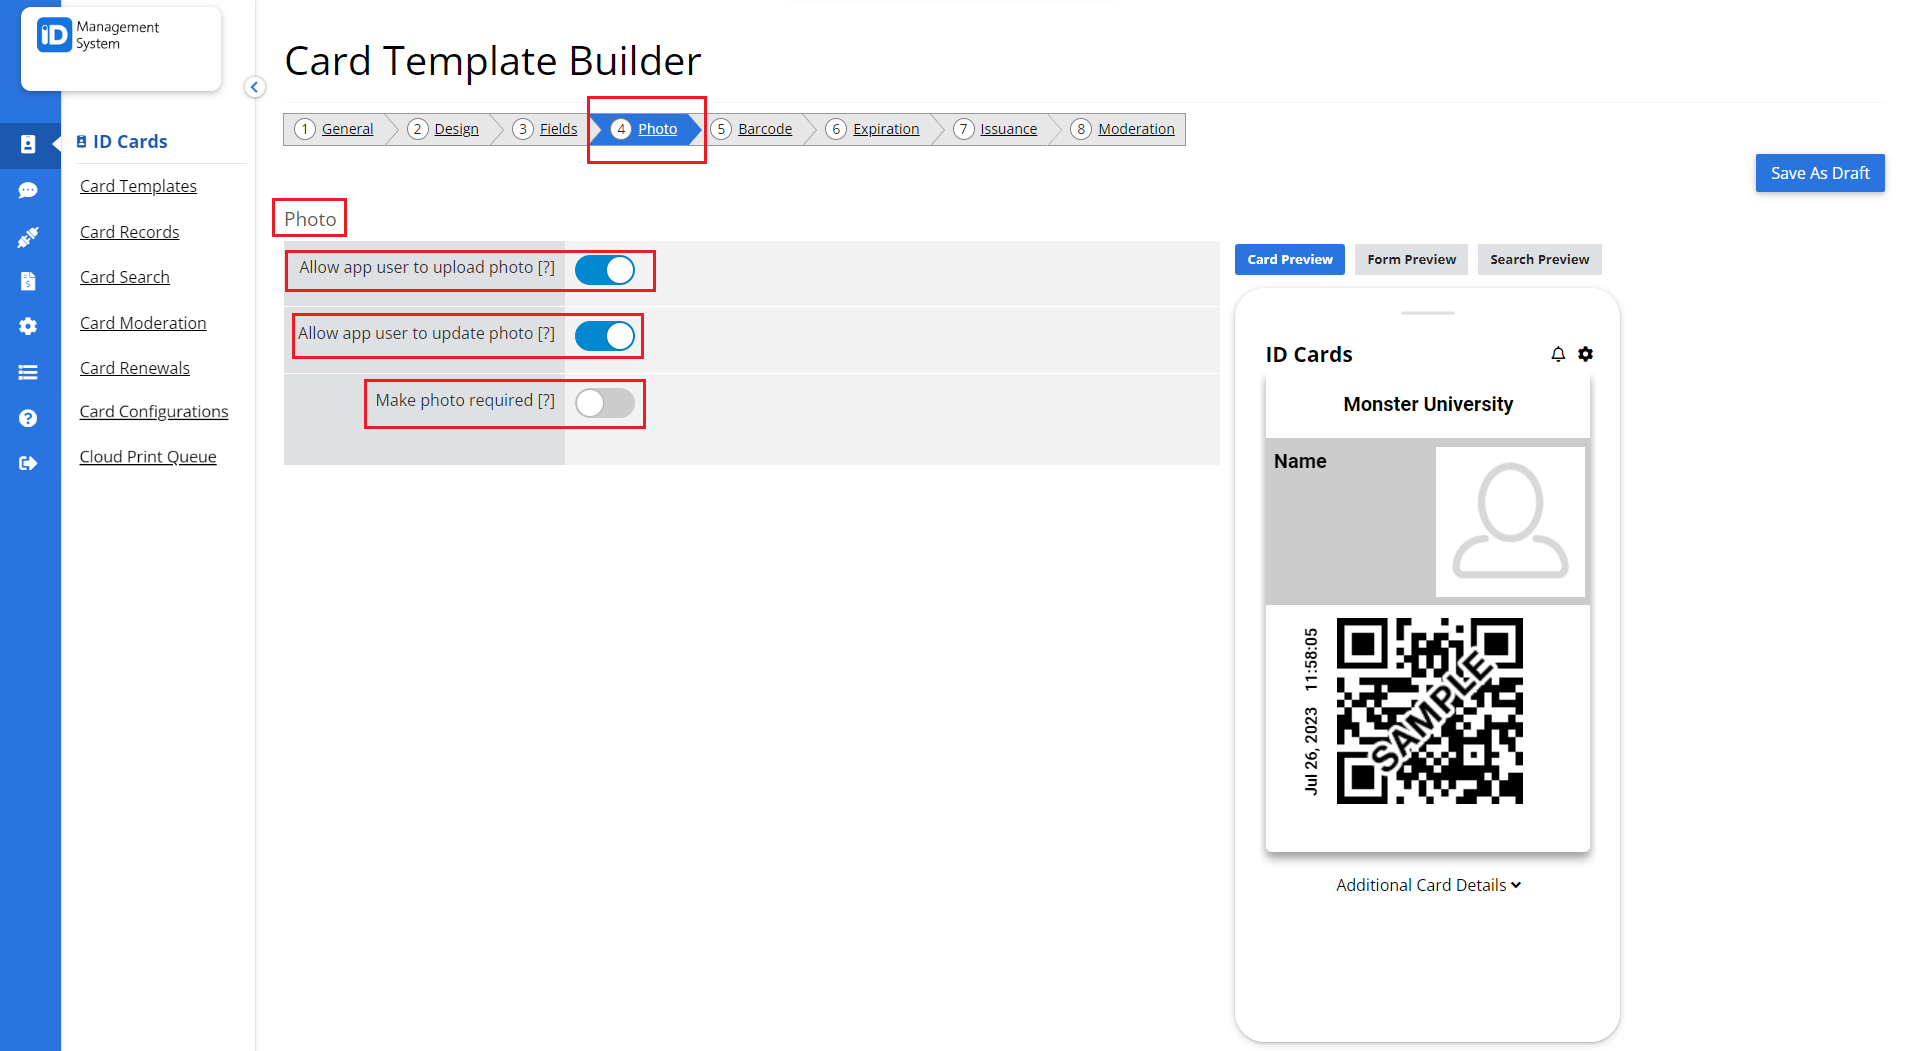Open Cloud Print Queue link

pos(148,457)
